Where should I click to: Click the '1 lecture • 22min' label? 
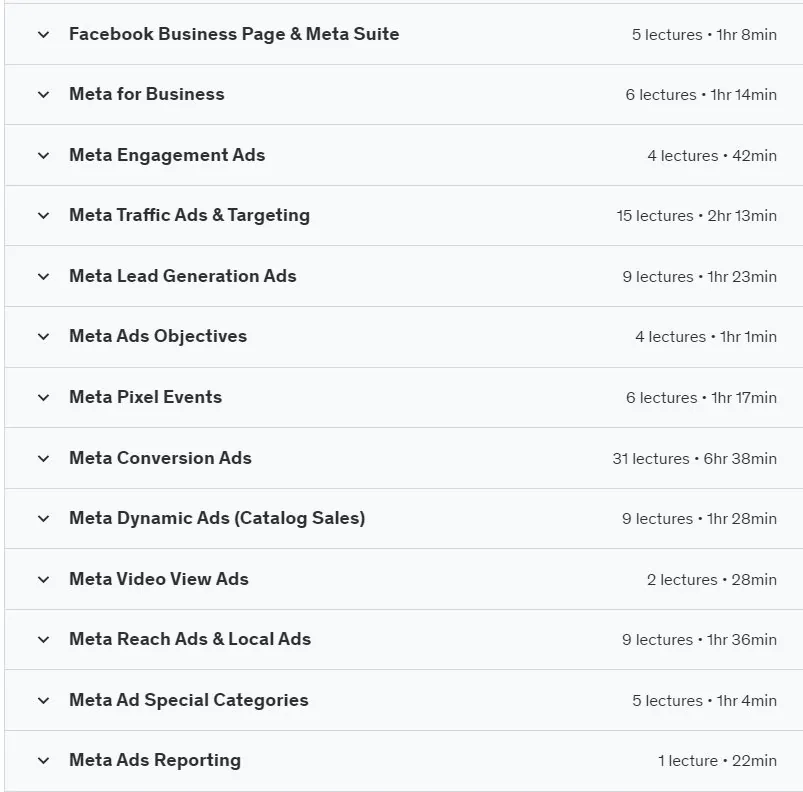click(717, 761)
